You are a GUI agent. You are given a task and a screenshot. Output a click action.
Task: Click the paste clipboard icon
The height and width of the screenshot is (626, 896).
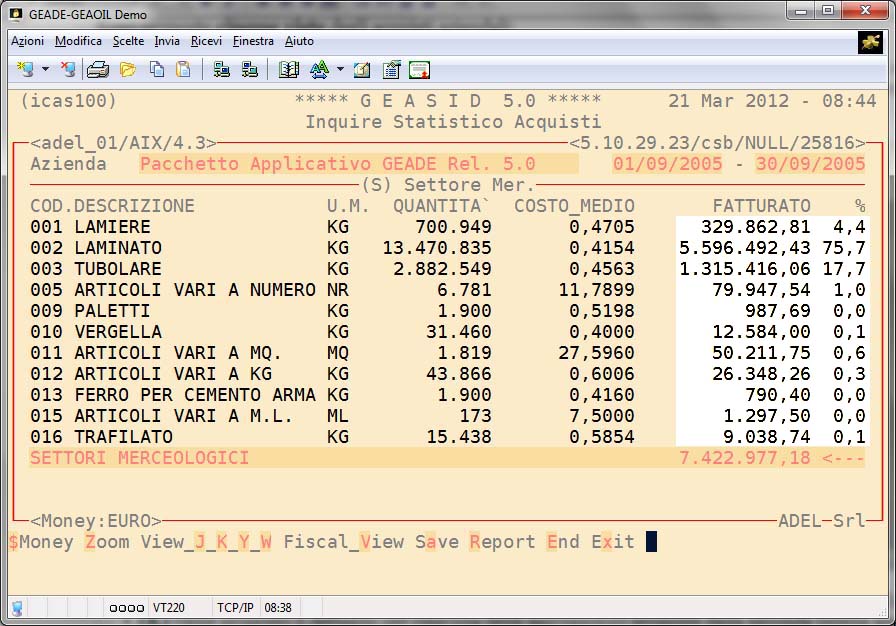point(183,69)
